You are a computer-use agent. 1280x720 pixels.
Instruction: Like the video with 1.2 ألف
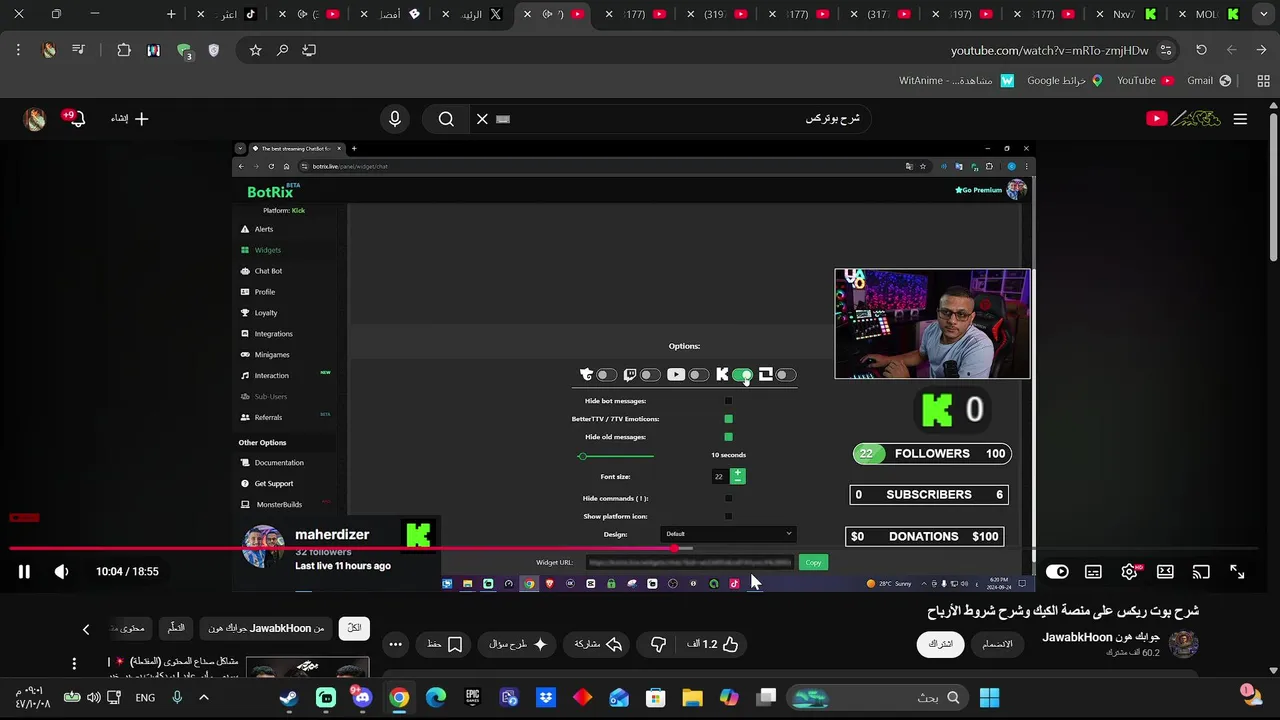[713, 644]
